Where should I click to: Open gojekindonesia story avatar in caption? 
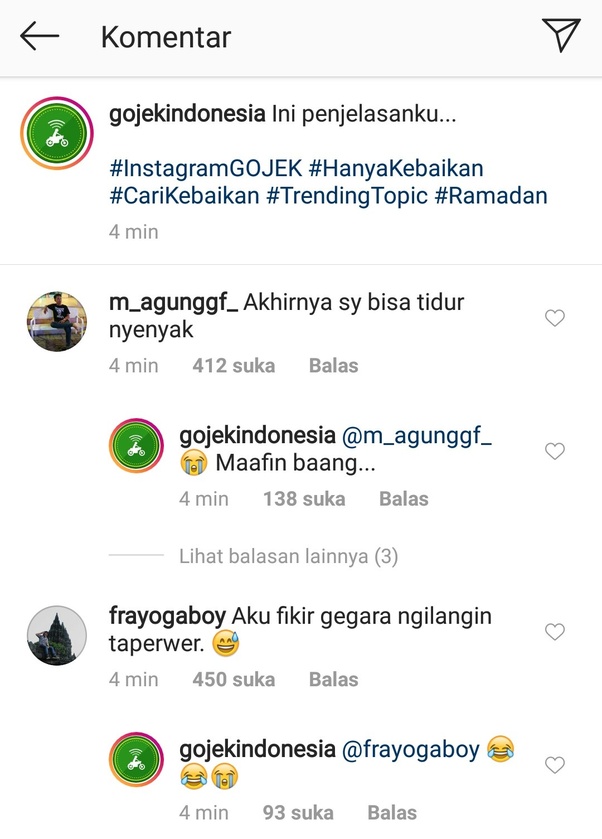coord(57,133)
